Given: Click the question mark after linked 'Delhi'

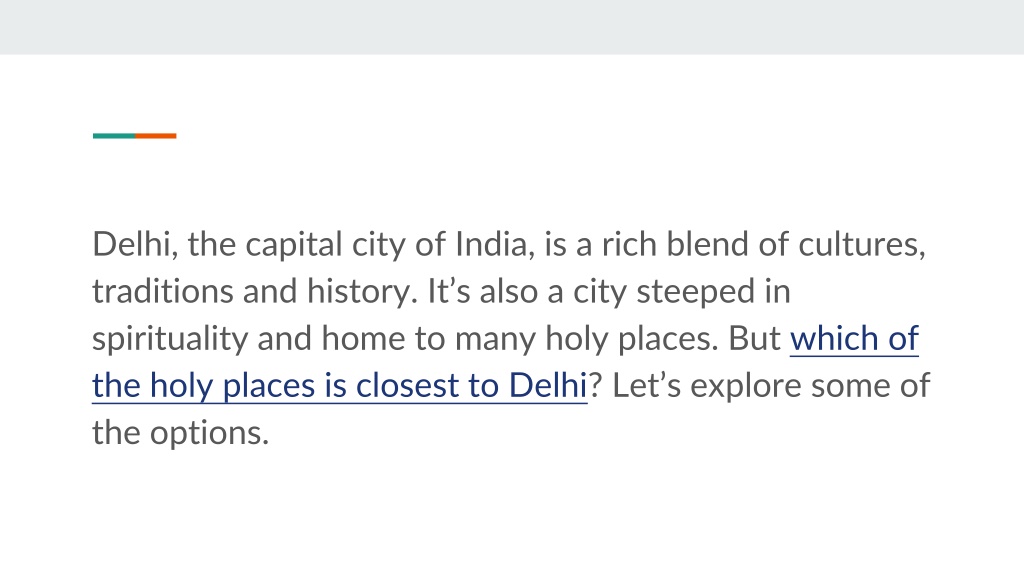Looking at the screenshot, I should tap(595, 385).
